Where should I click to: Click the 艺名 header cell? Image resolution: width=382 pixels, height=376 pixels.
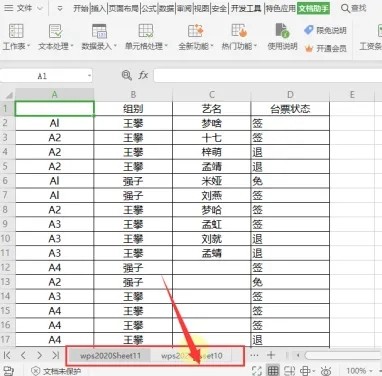(x=211, y=109)
